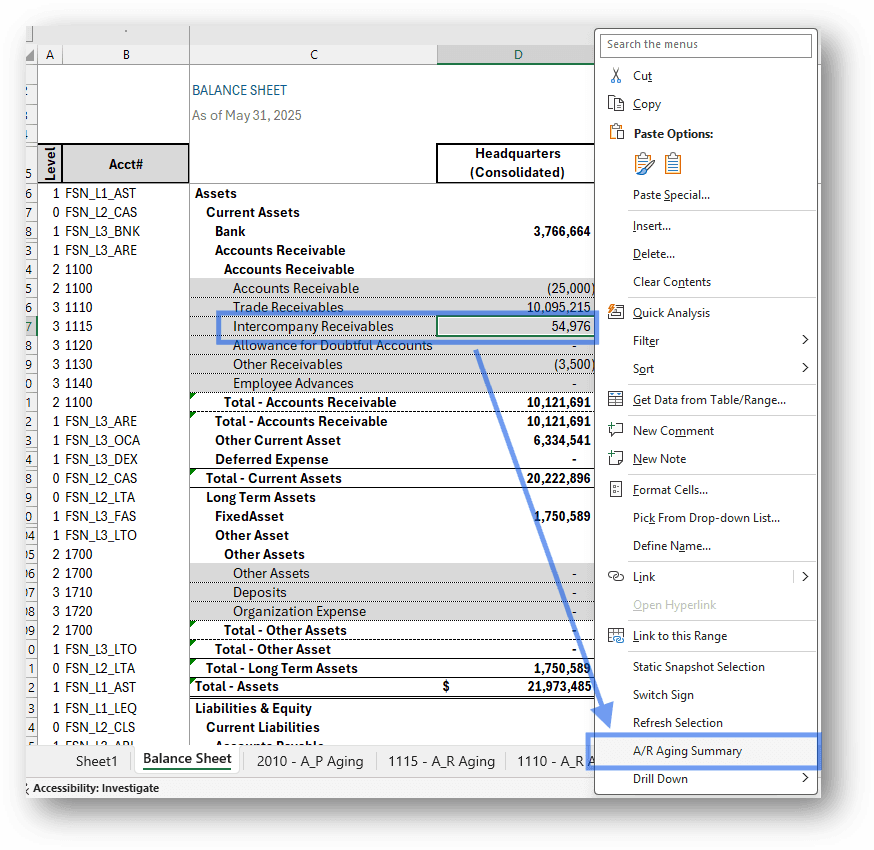Select Define Name entry
Screen dimensions: 874x850
[x=672, y=546]
